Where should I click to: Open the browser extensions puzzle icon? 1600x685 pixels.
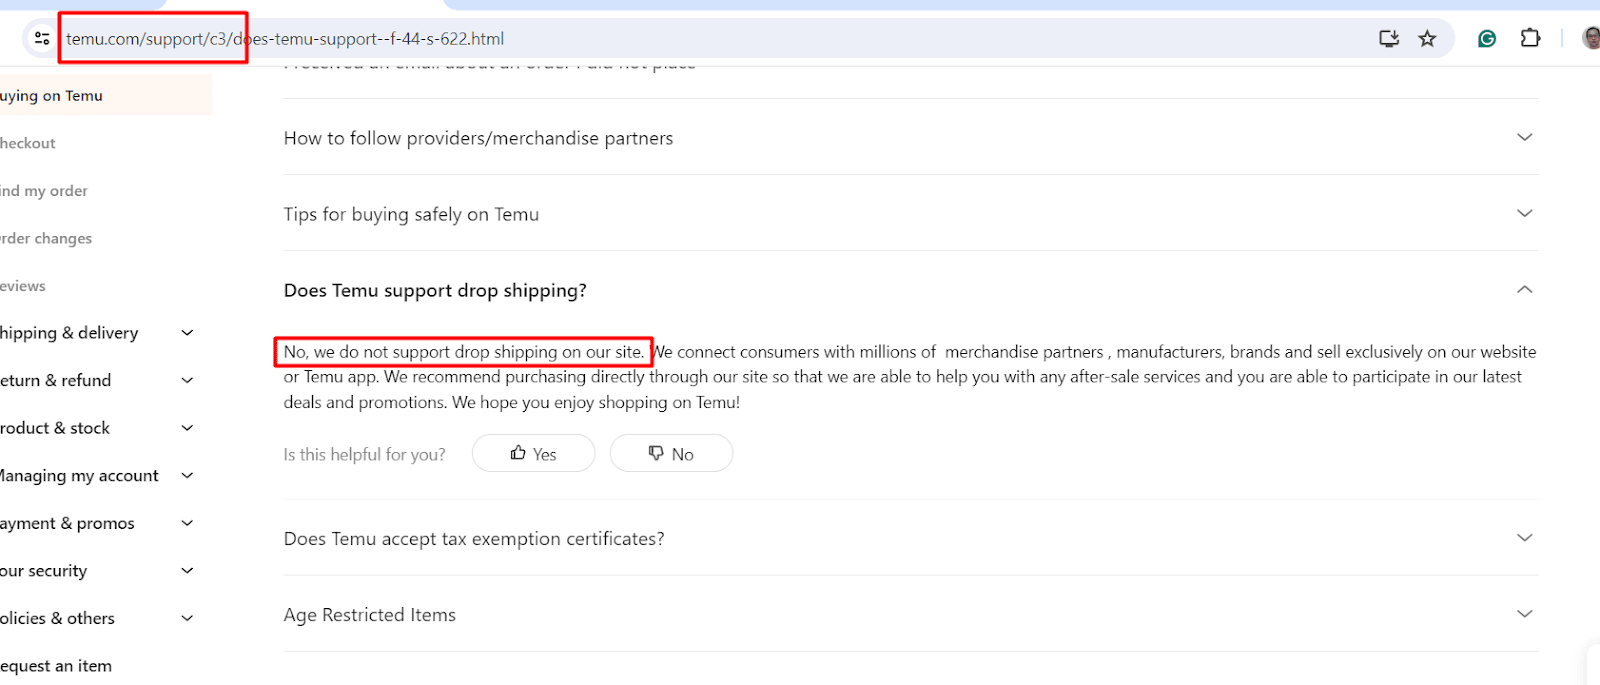coord(1530,39)
